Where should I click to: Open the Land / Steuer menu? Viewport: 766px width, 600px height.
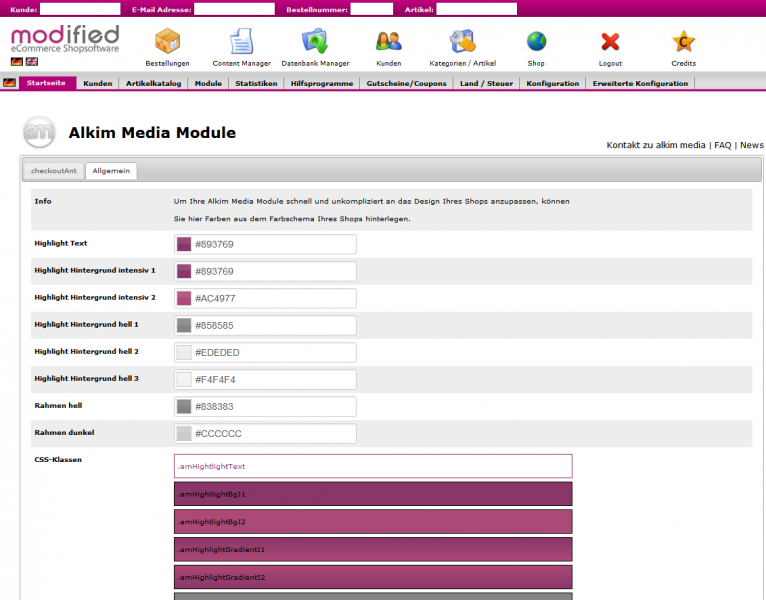(x=486, y=84)
